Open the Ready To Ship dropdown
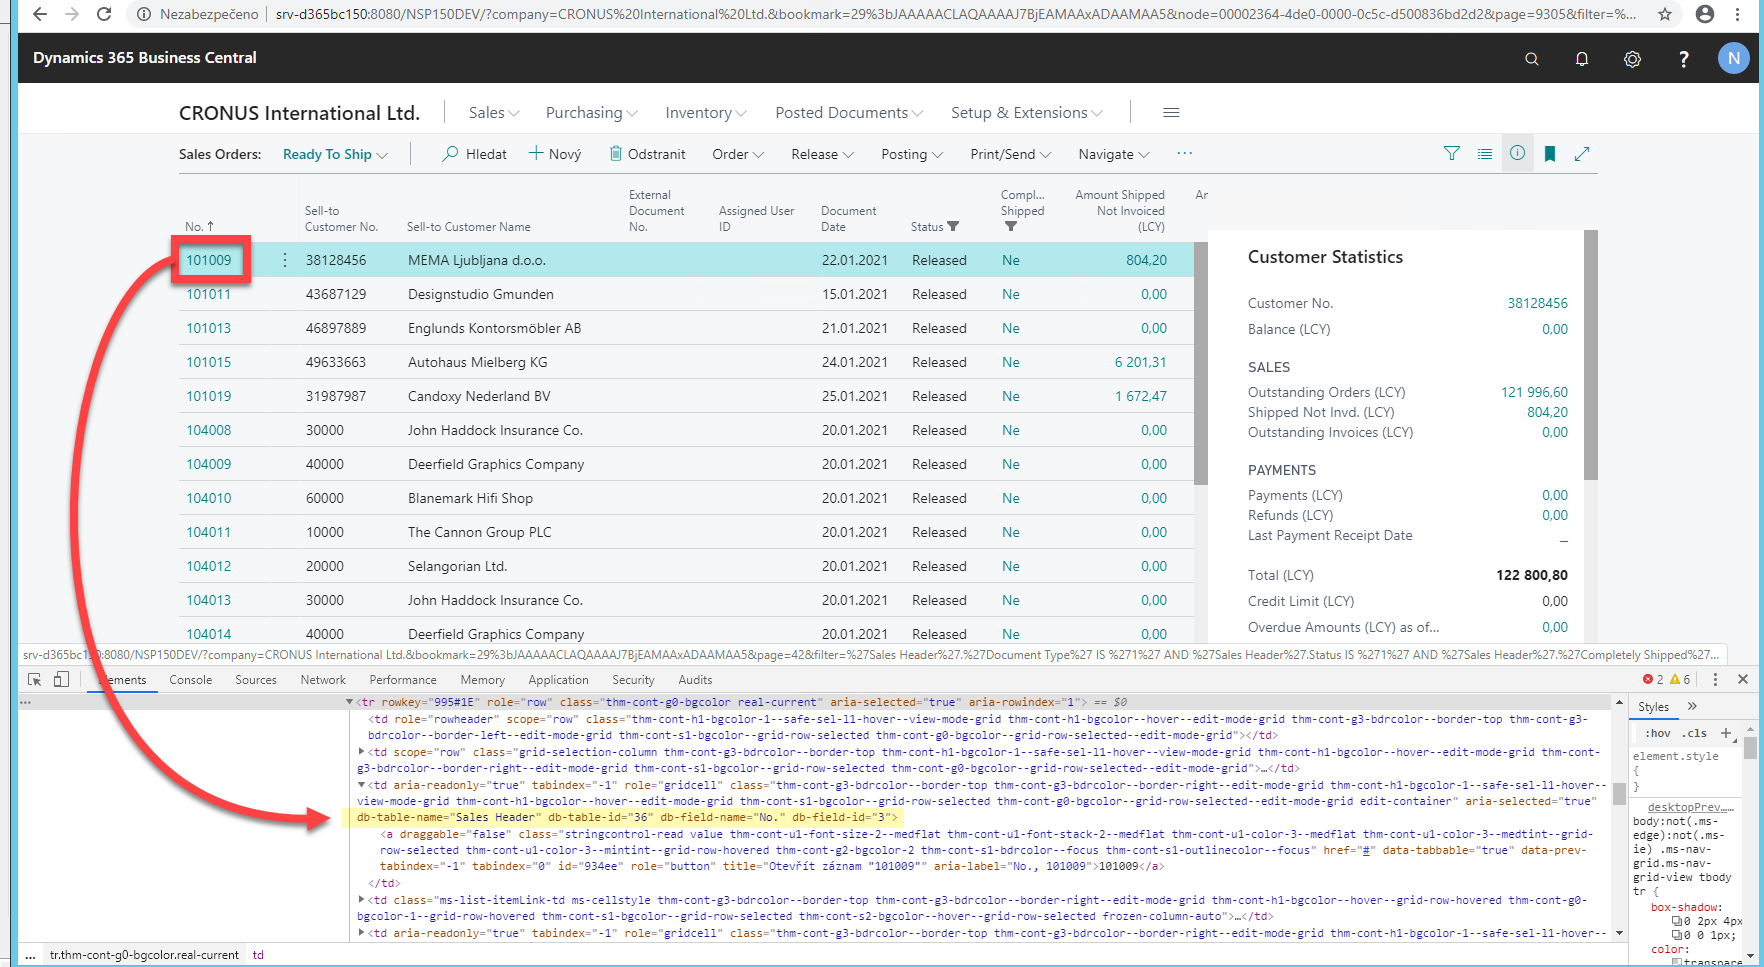Screen dimensions: 1764x967 335,153
